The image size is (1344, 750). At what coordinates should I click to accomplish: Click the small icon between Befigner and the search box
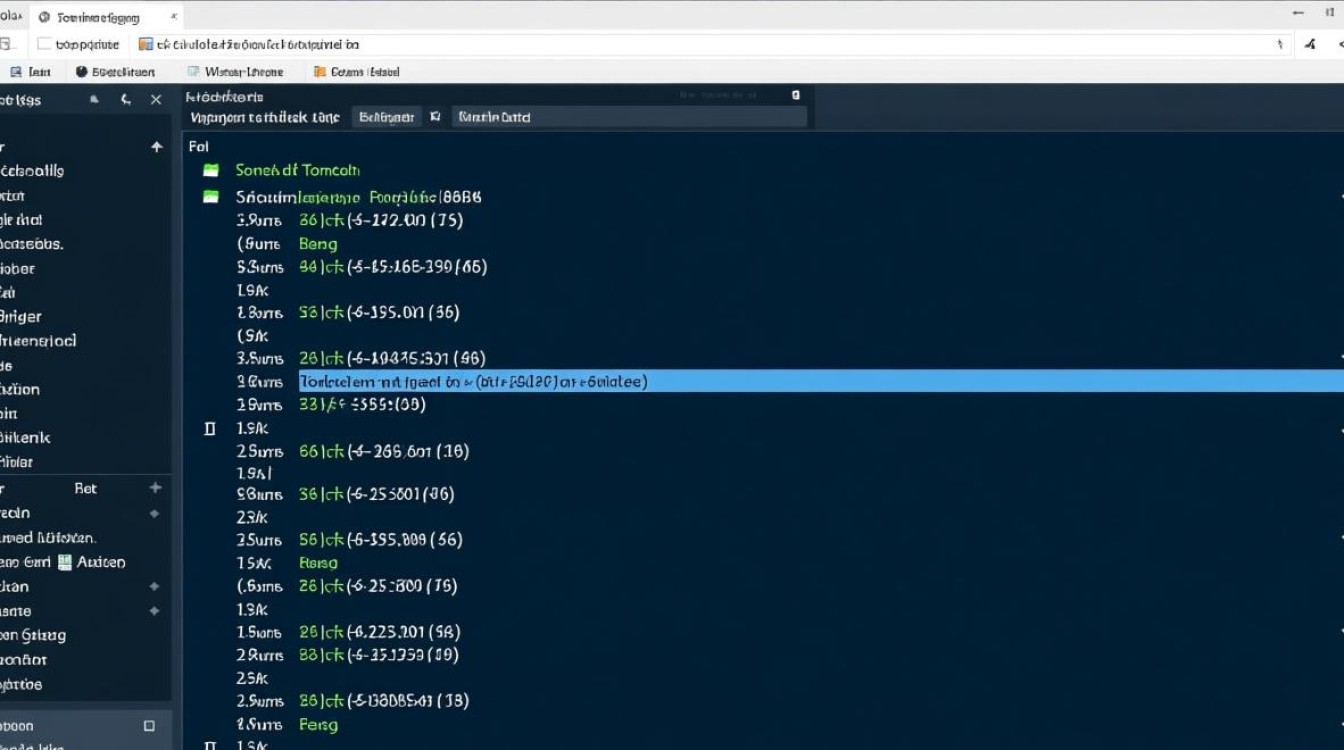point(435,116)
